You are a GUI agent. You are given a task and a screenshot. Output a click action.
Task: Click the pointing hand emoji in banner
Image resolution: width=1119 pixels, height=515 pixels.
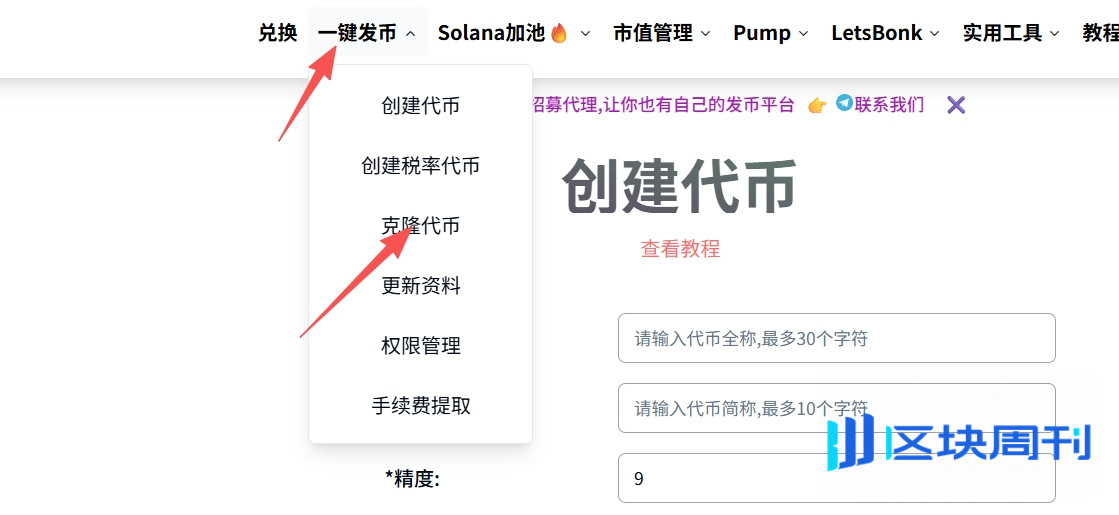coord(817,106)
